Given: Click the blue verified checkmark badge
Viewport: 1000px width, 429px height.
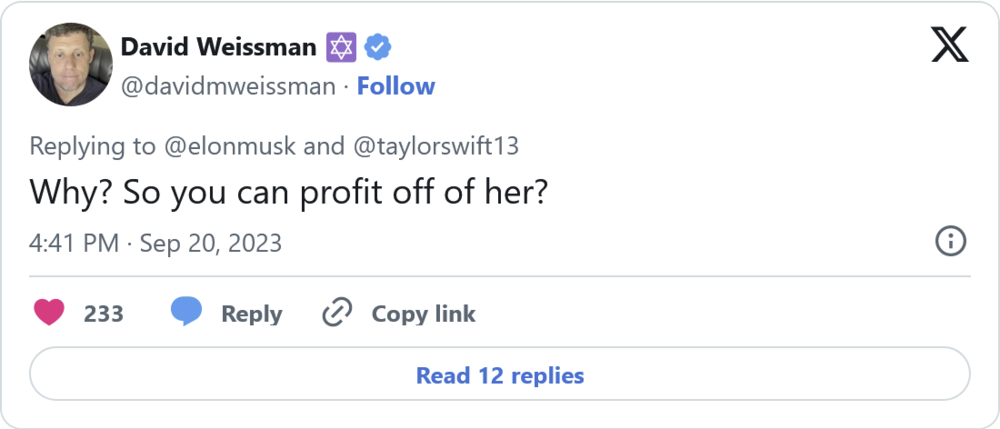Looking at the screenshot, I should point(377,46).
